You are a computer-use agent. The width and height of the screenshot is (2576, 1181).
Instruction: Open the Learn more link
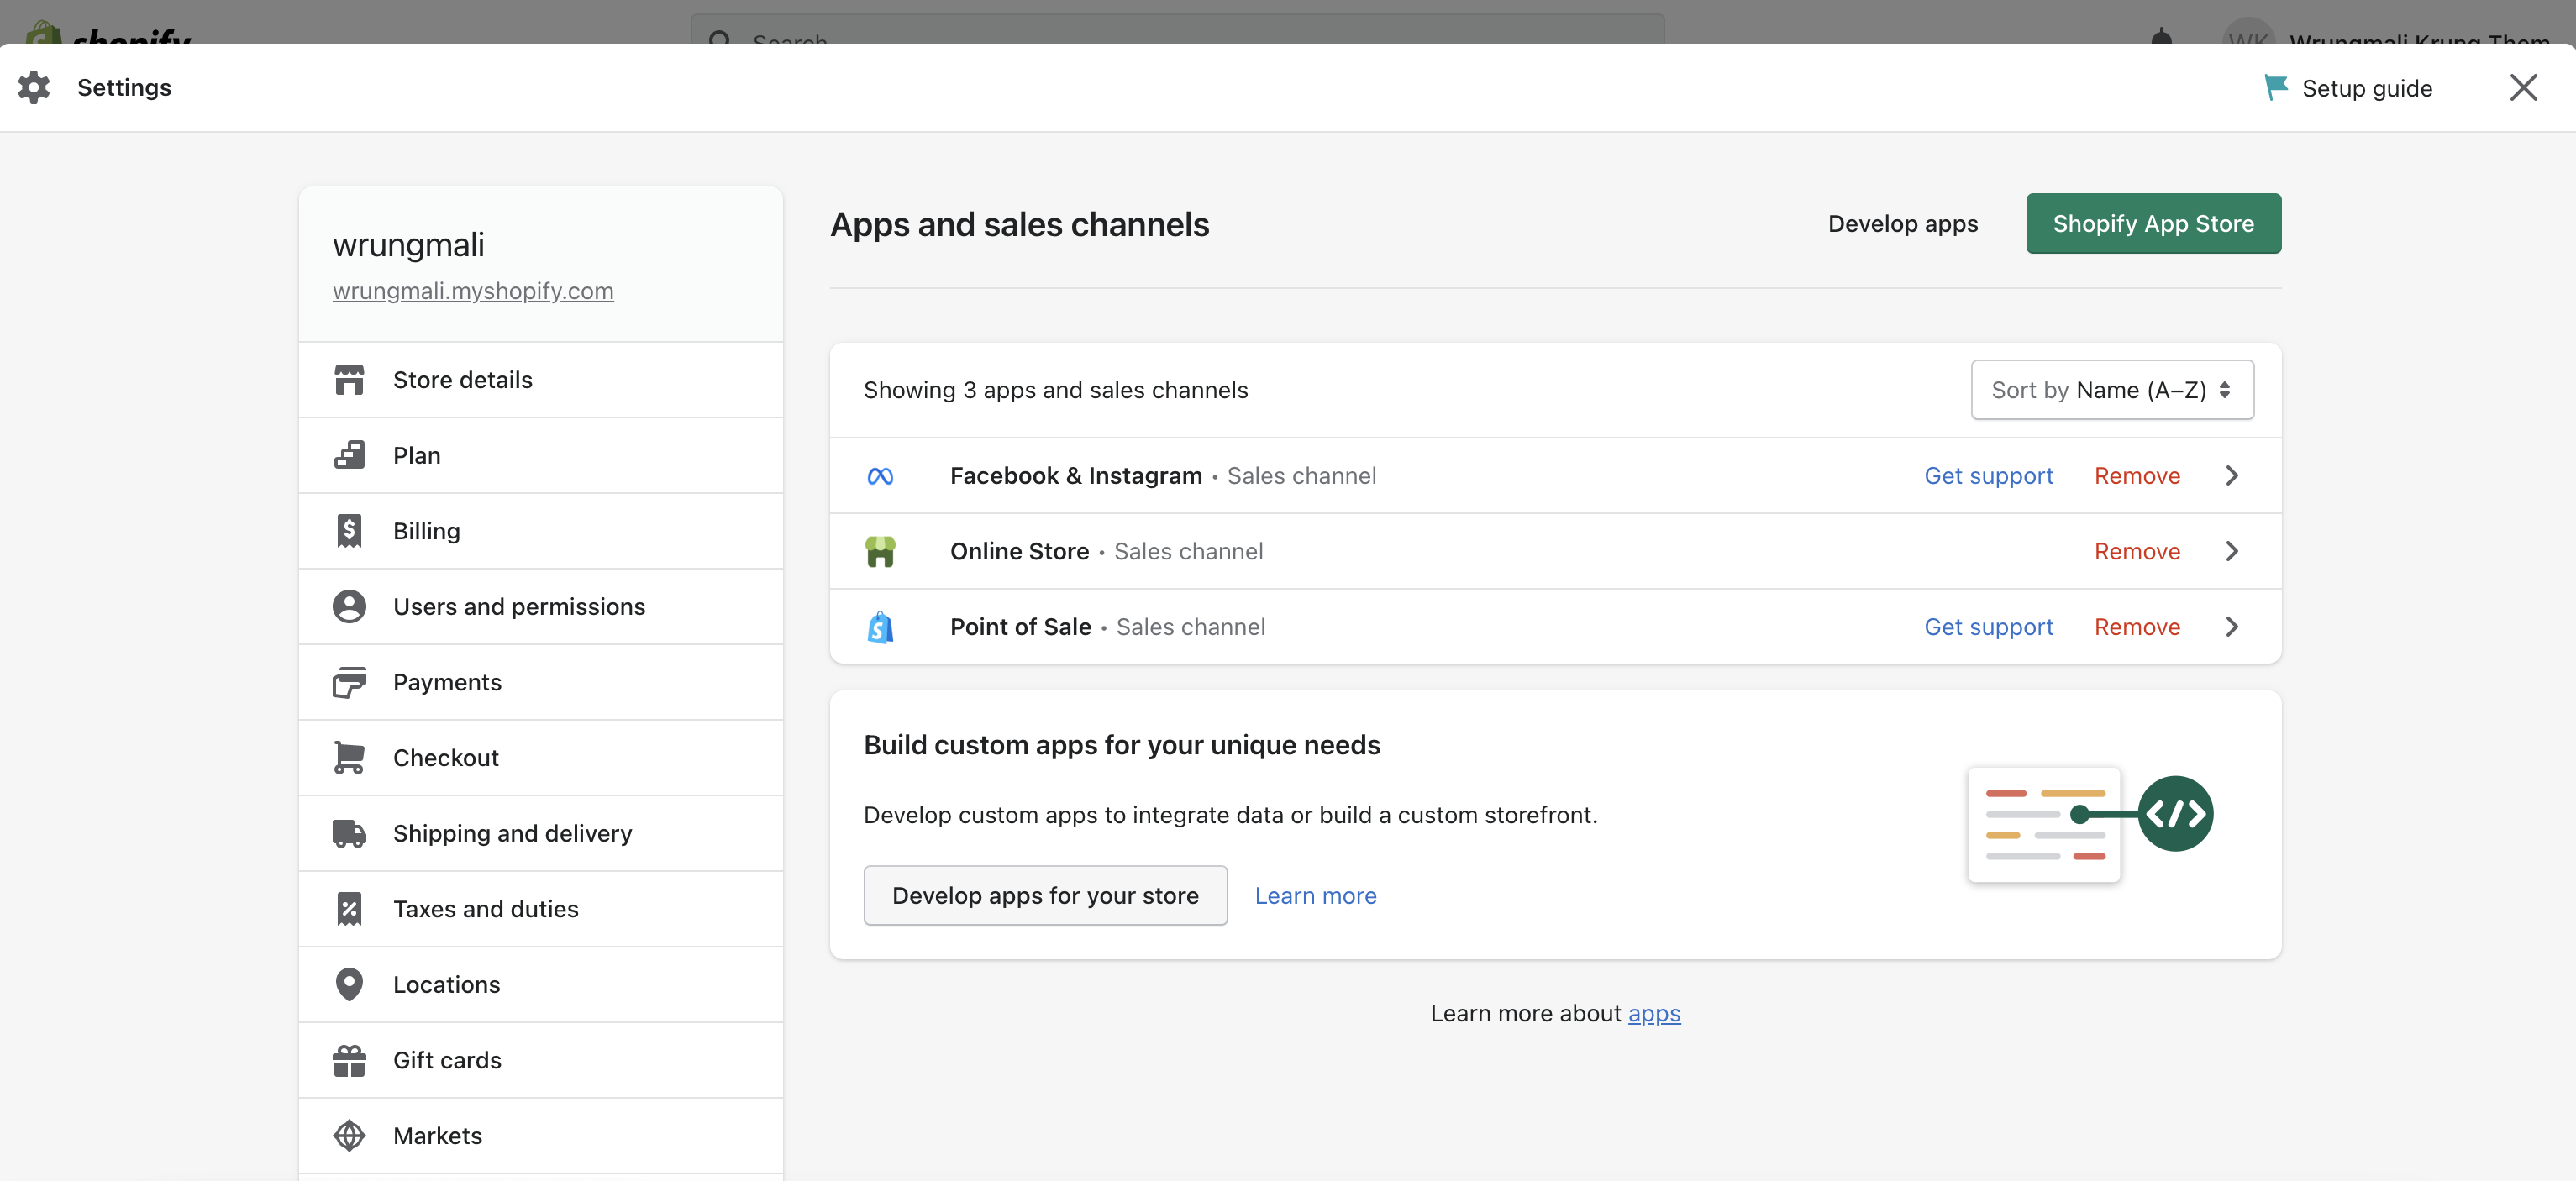[1315, 896]
